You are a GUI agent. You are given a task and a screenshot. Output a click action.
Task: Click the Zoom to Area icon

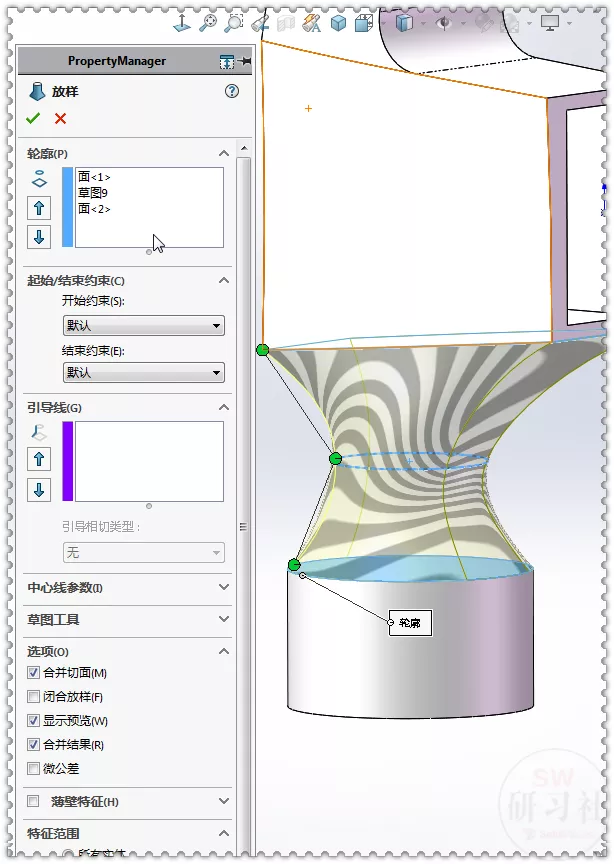pyautogui.click(x=234, y=23)
